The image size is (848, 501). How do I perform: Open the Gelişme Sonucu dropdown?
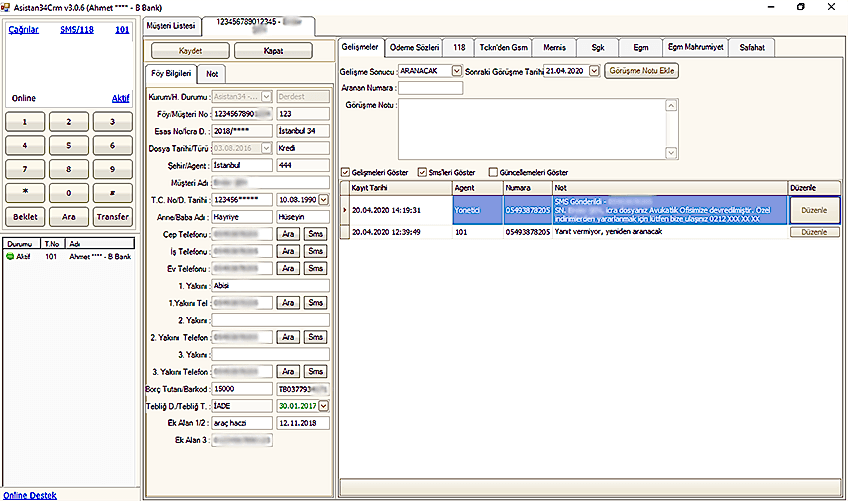pos(457,71)
